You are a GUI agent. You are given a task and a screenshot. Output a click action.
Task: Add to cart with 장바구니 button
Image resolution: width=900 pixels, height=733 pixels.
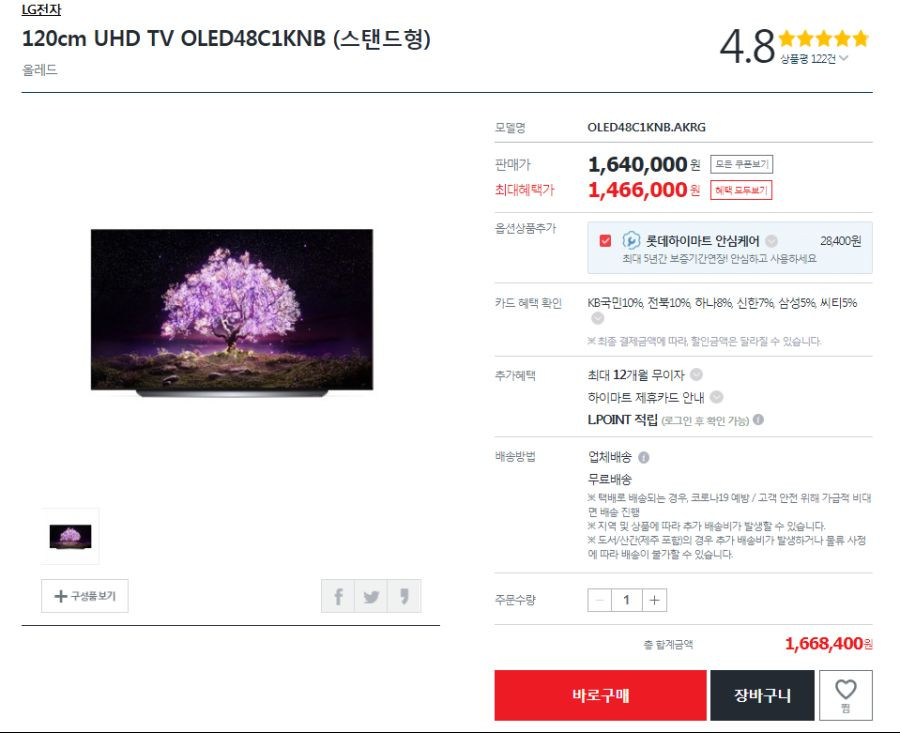(762, 695)
